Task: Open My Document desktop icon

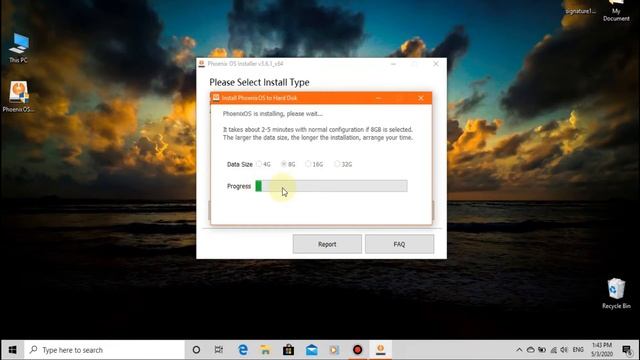Action: tap(616, 11)
